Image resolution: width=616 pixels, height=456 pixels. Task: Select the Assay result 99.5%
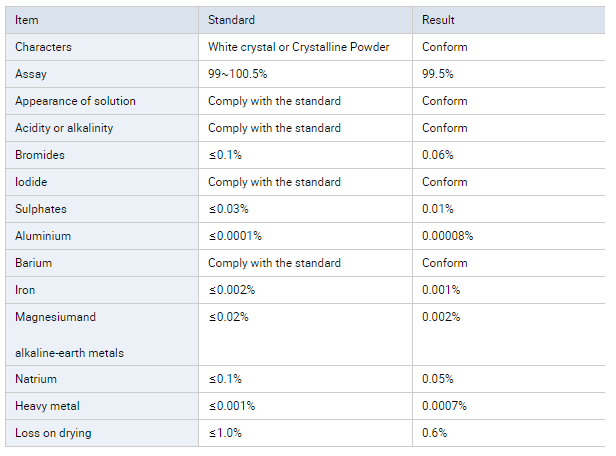click(x=439, y=74)
